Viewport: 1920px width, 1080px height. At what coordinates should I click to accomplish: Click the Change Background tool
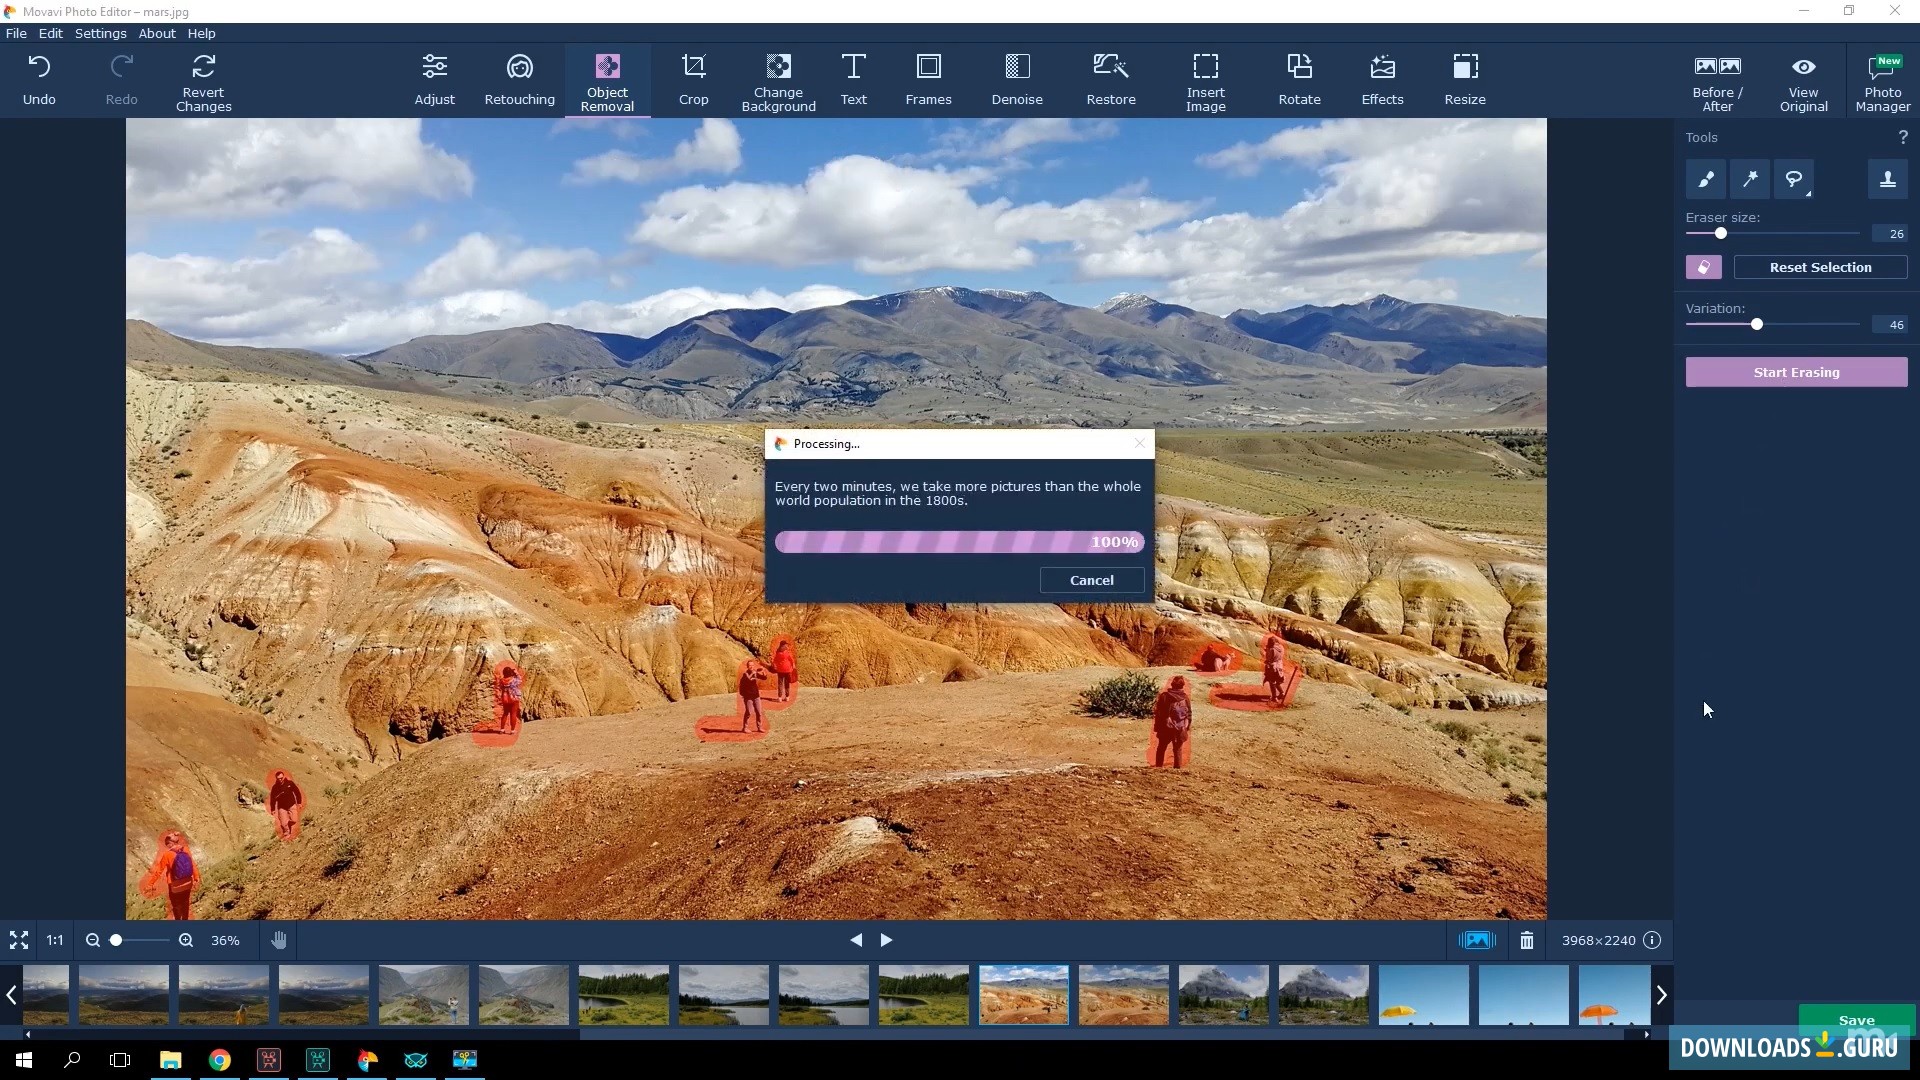coord(778,79)
